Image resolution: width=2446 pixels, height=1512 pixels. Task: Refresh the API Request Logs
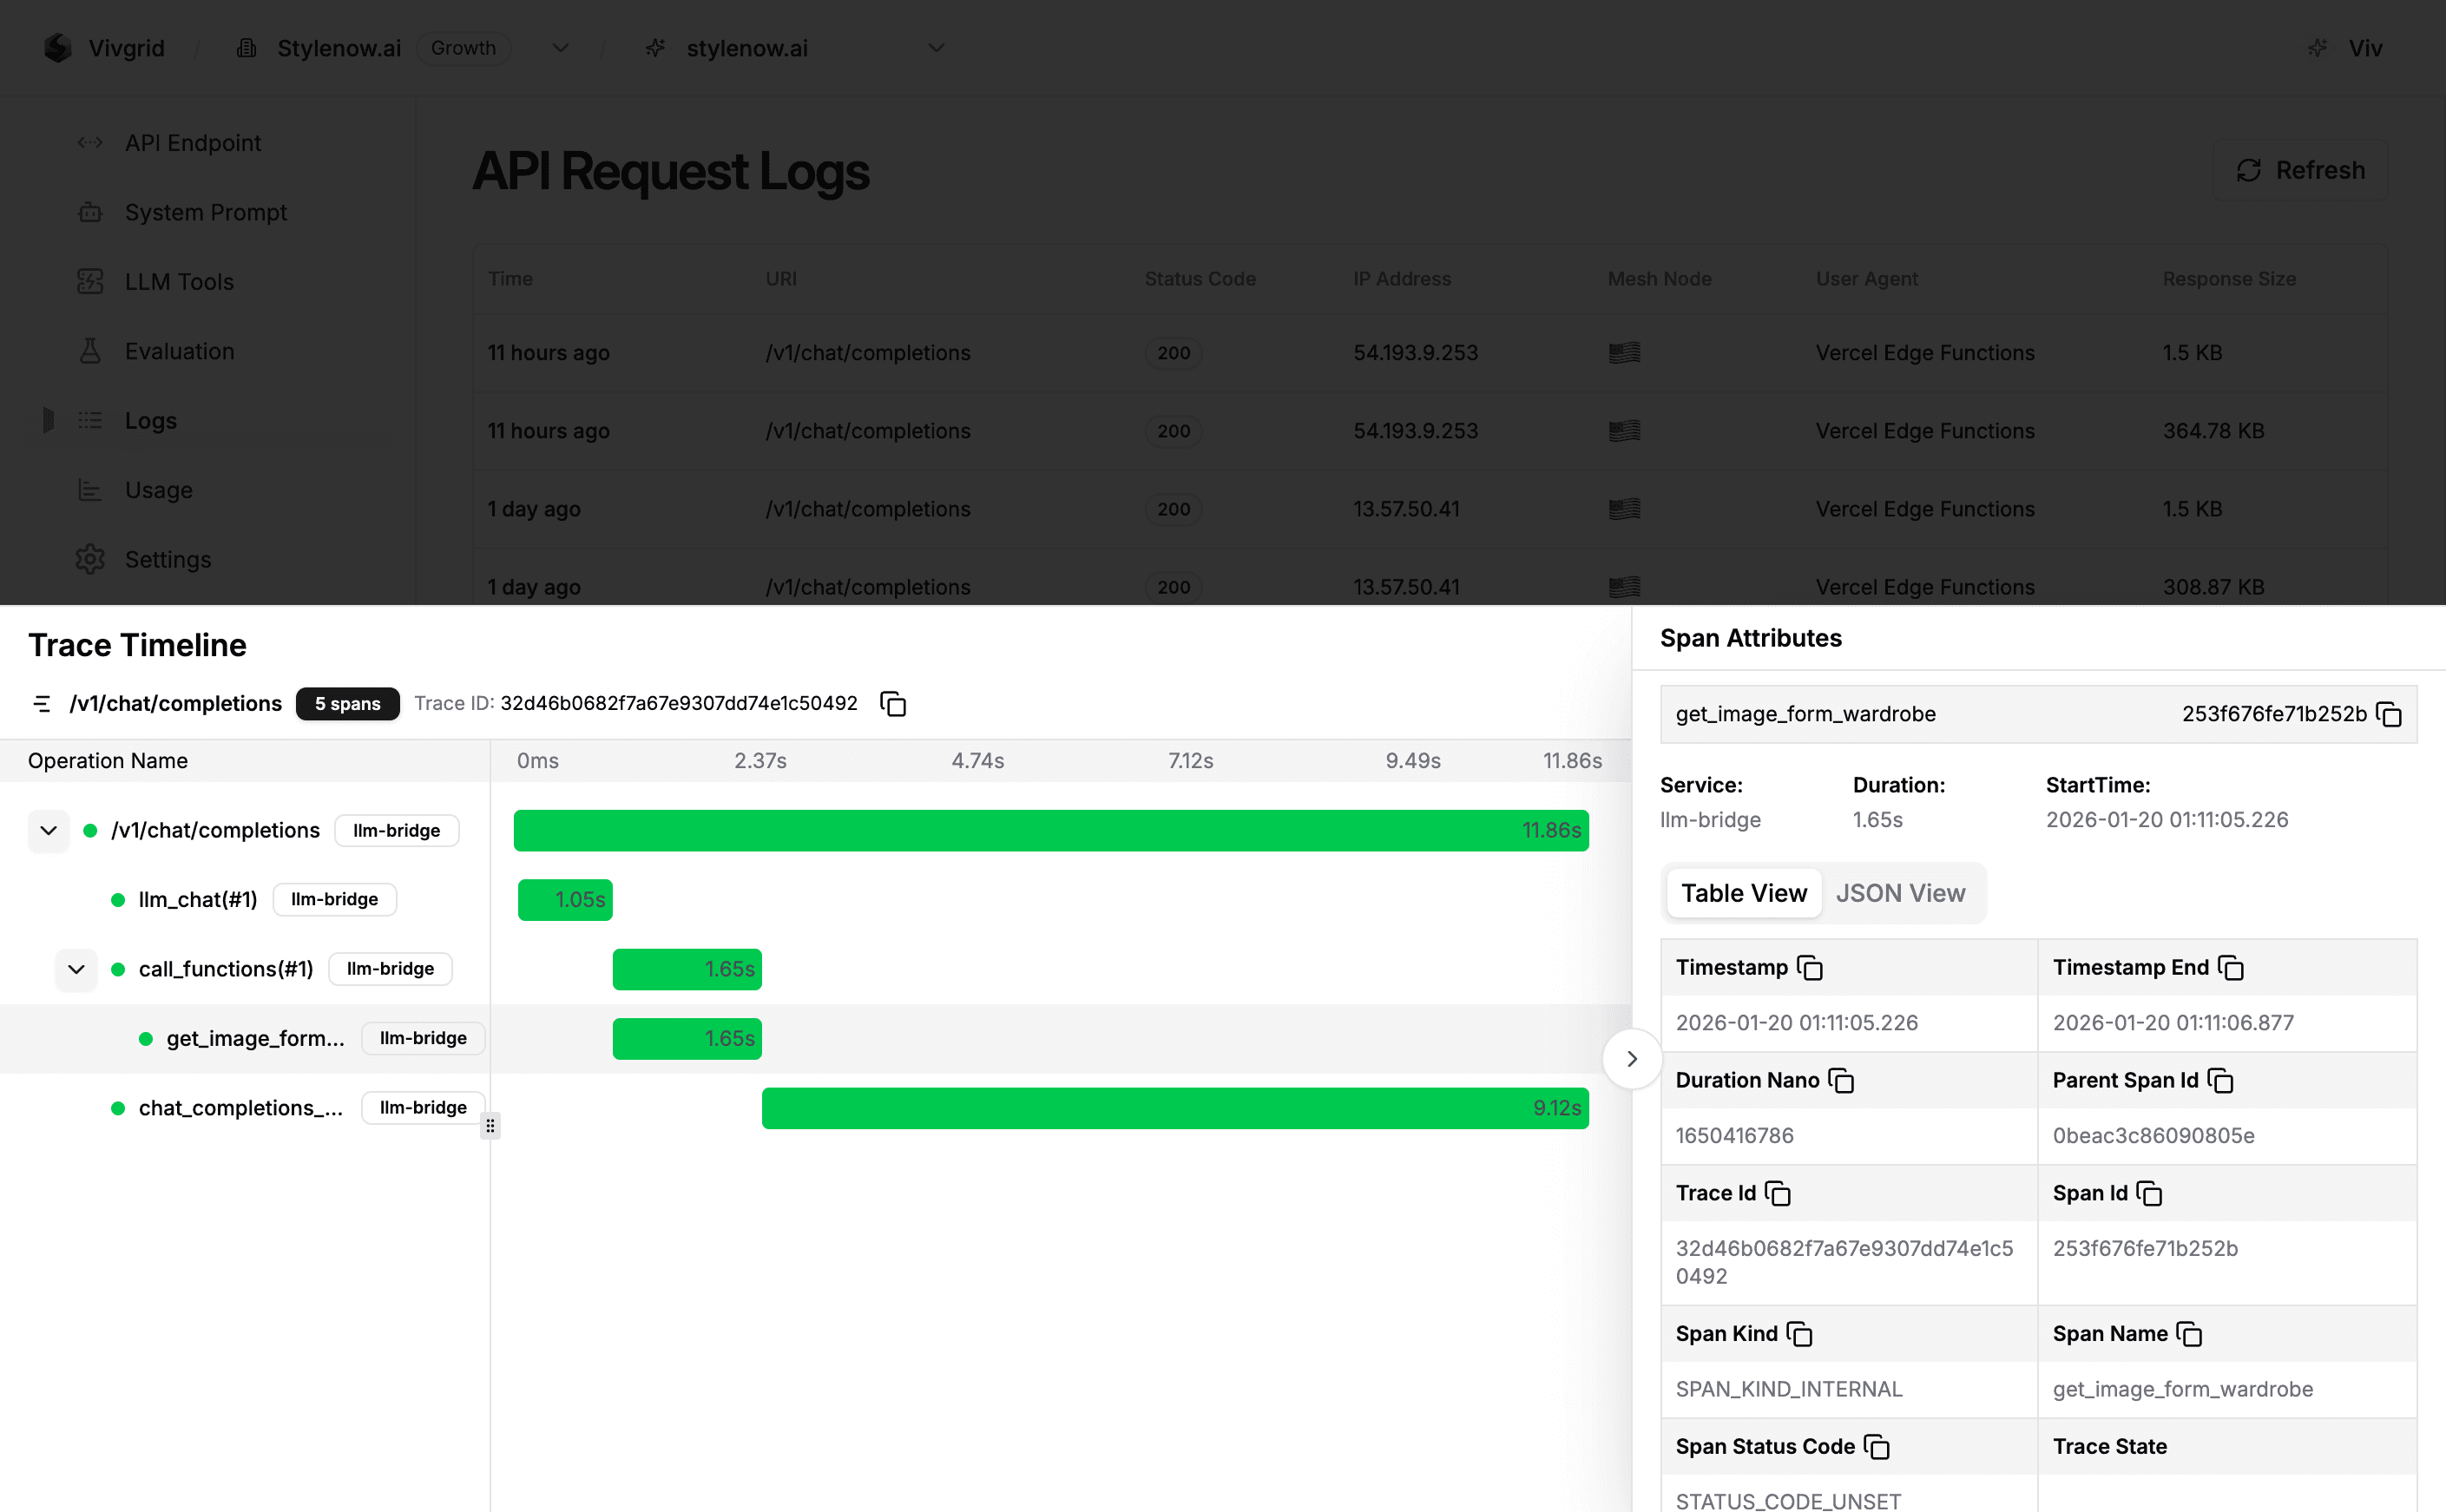[2301, 169]
